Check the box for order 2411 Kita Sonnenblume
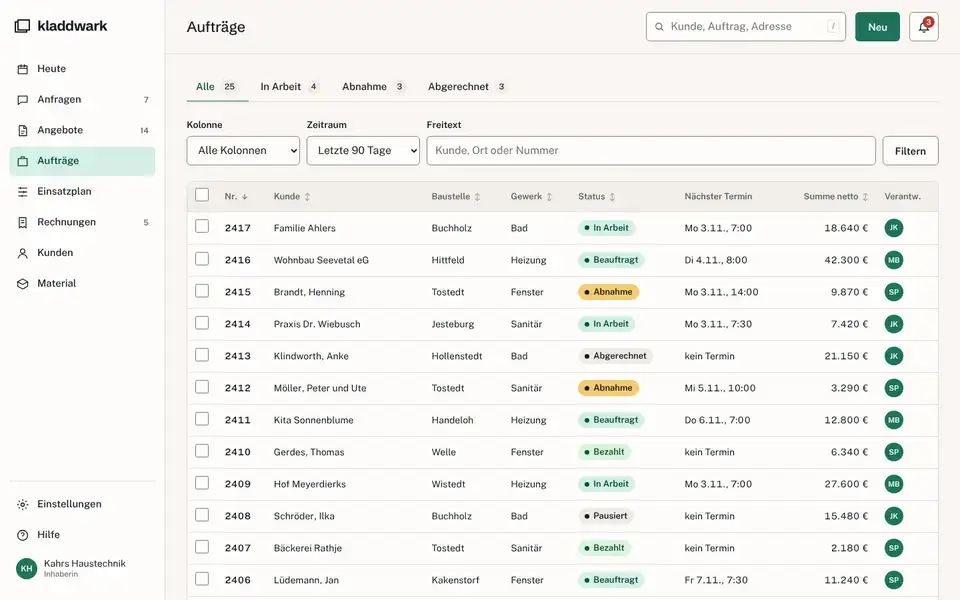 tap(202, 419)
